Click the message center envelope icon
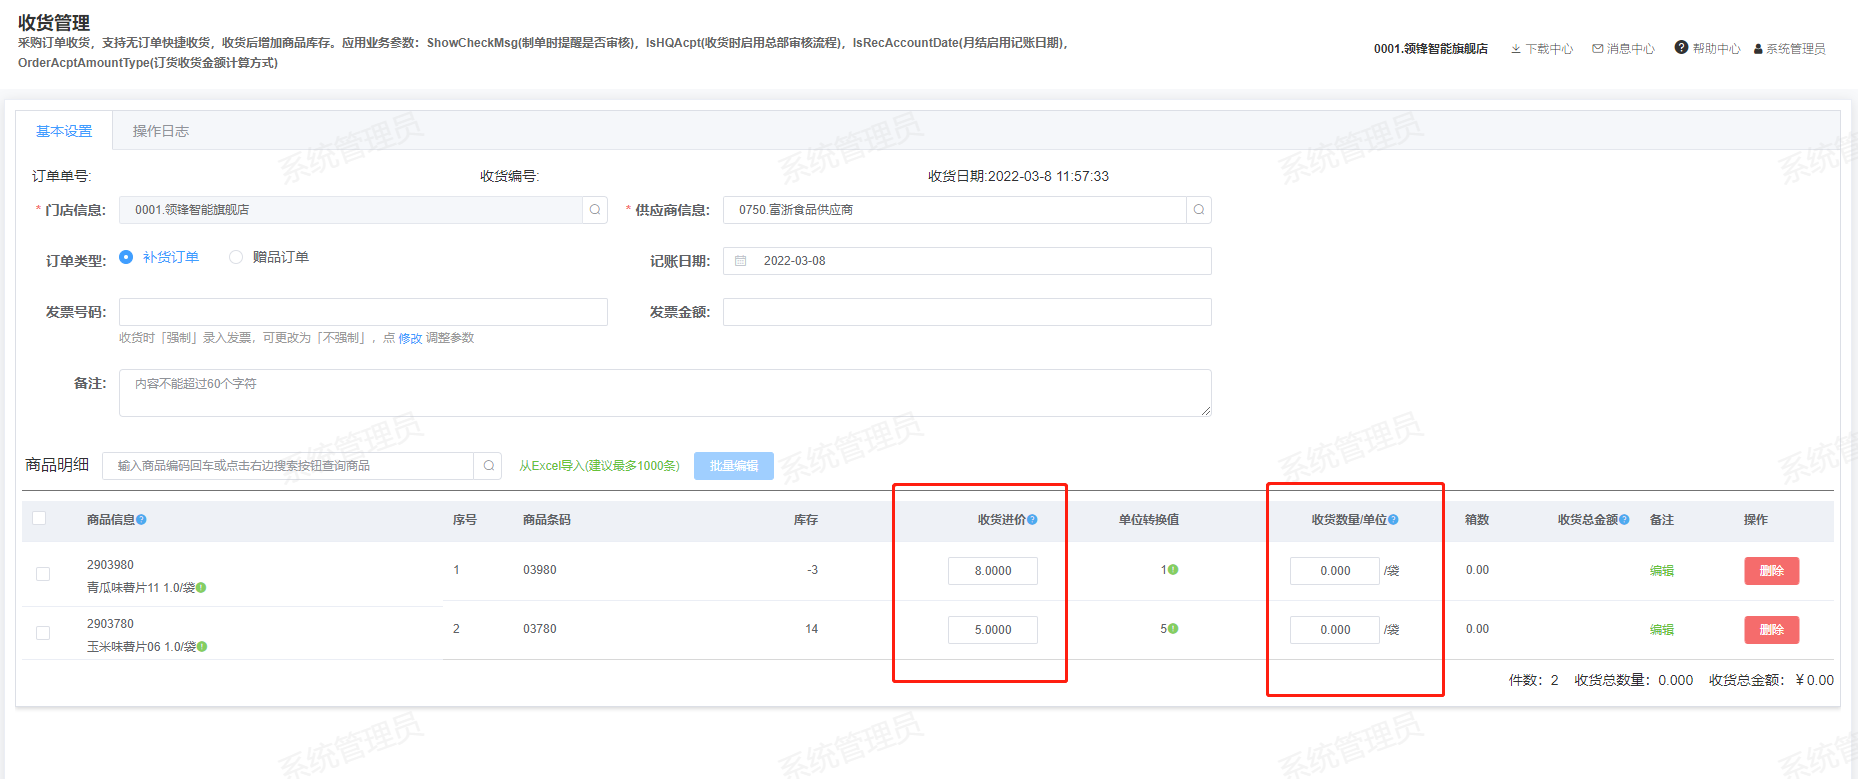Viewport: 1858px width, 779px height. (1598, 49)
